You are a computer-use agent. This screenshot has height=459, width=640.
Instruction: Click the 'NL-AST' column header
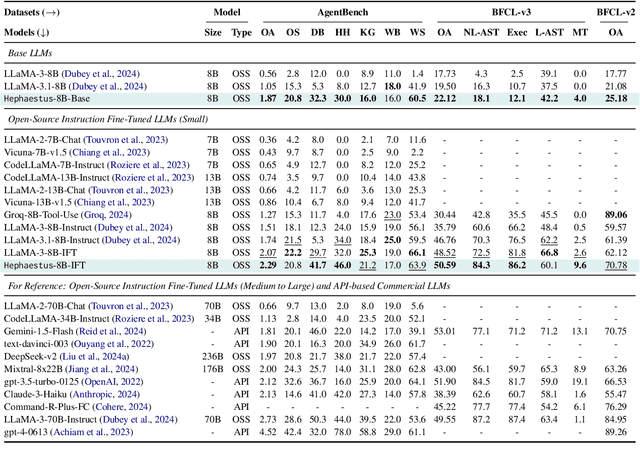click(481, 32)
